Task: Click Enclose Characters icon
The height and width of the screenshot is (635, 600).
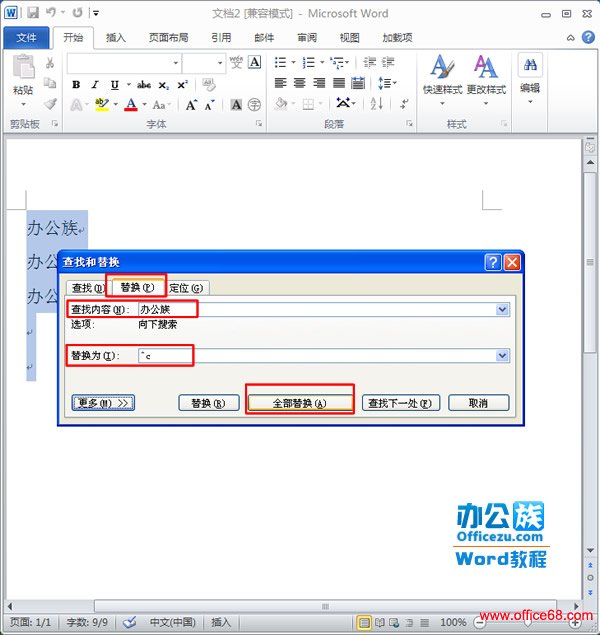Action: pyautogui.click(x=254, y=105)
